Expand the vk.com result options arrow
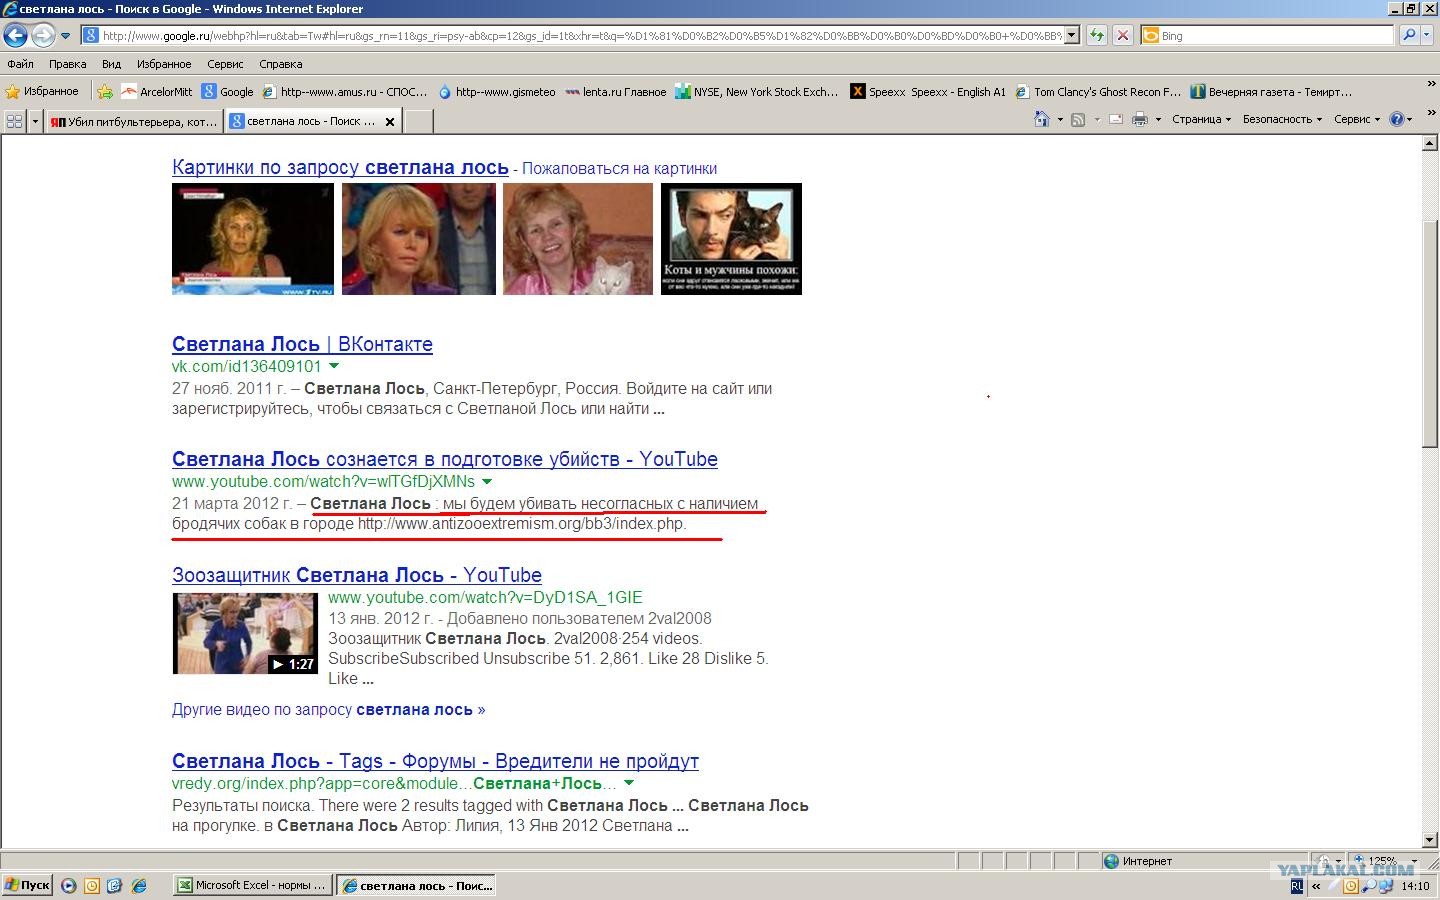Viewport: 1440px width, 900px height. (x=334, y=366)
